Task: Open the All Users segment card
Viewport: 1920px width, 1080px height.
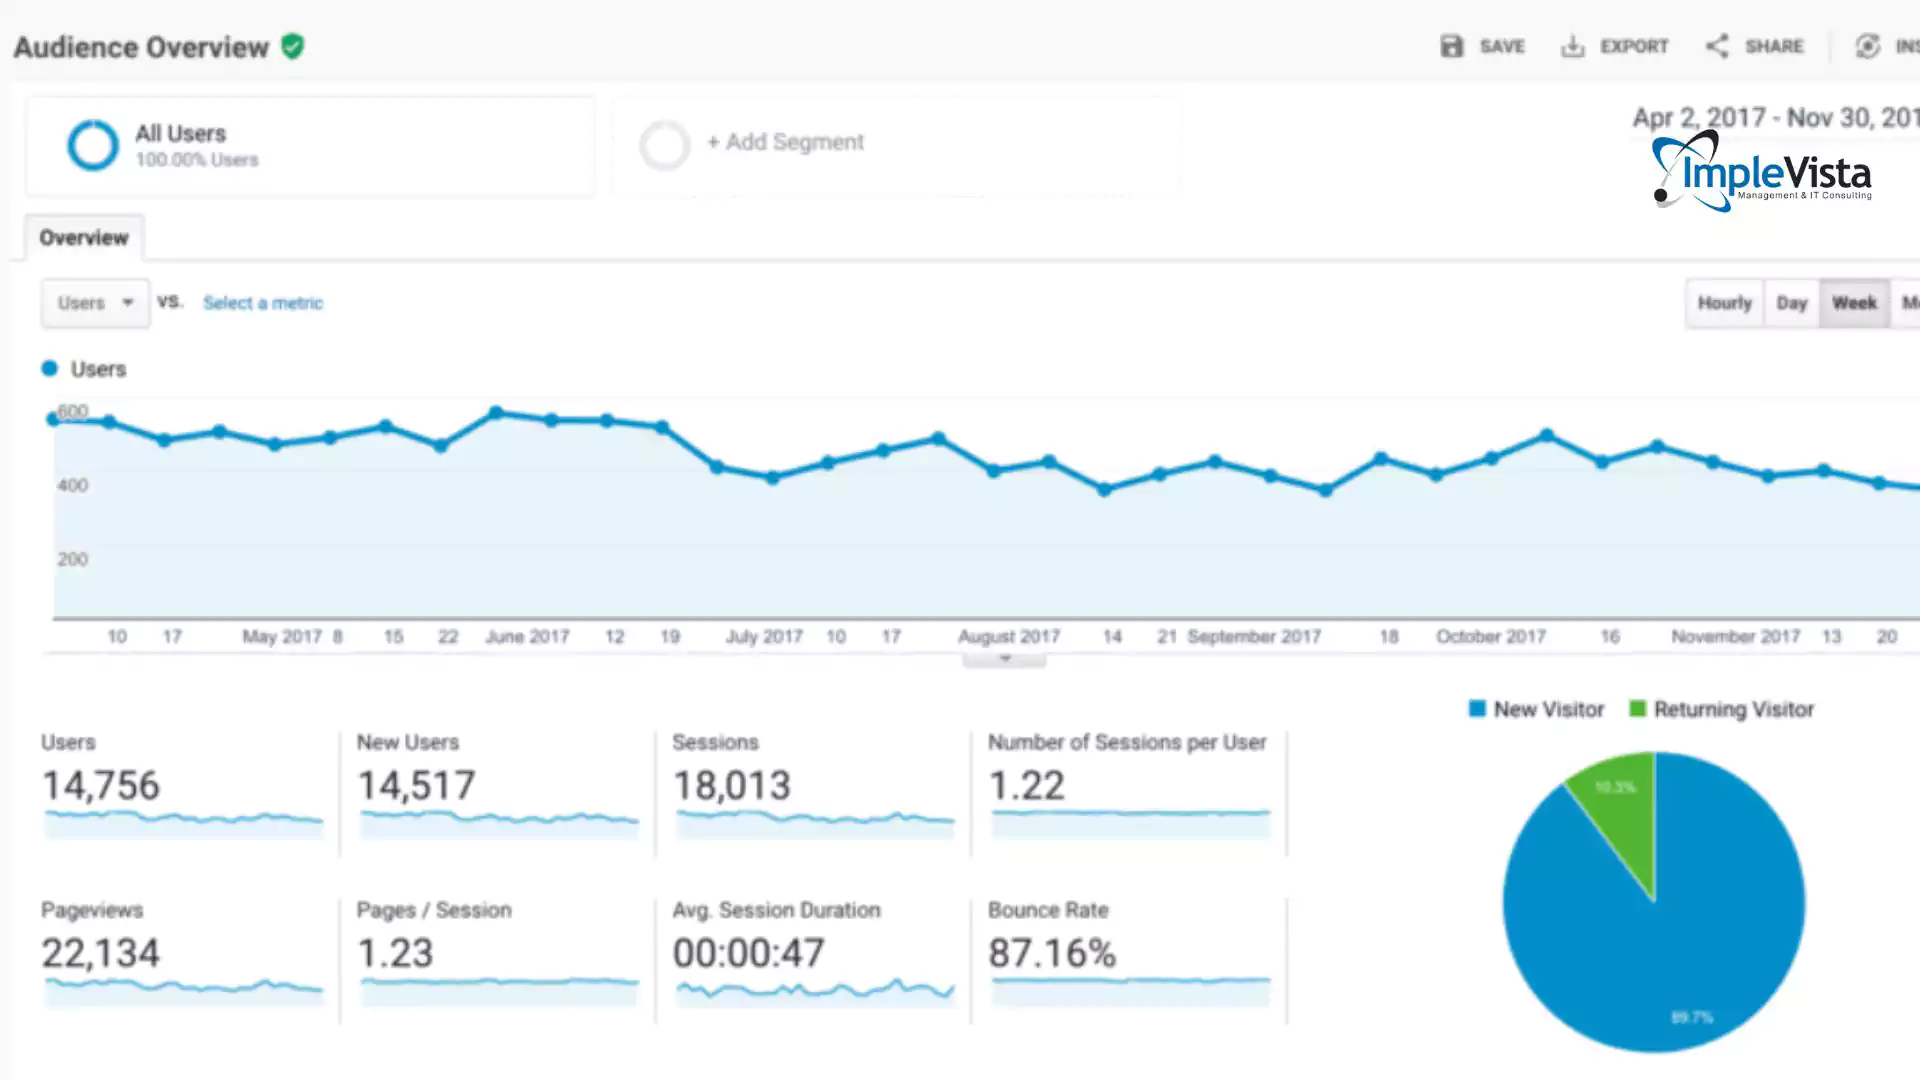Action: click(x=310, y=146)
